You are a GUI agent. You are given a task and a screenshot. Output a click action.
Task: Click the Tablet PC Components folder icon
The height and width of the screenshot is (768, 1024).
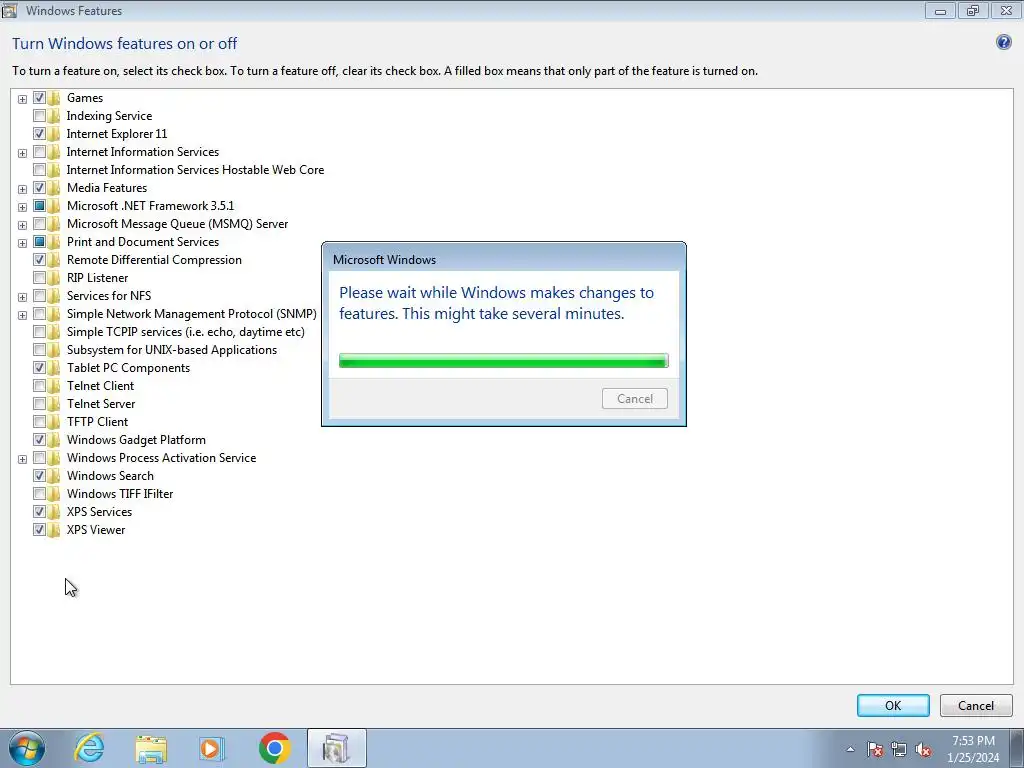pyautogui.click(x=54, y=368)
